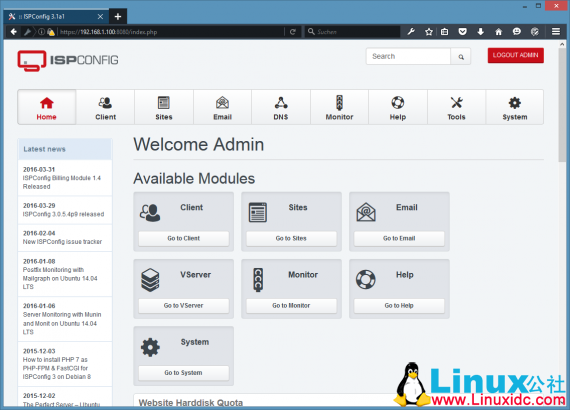Click the magnifier search button

tap(461, 57)
